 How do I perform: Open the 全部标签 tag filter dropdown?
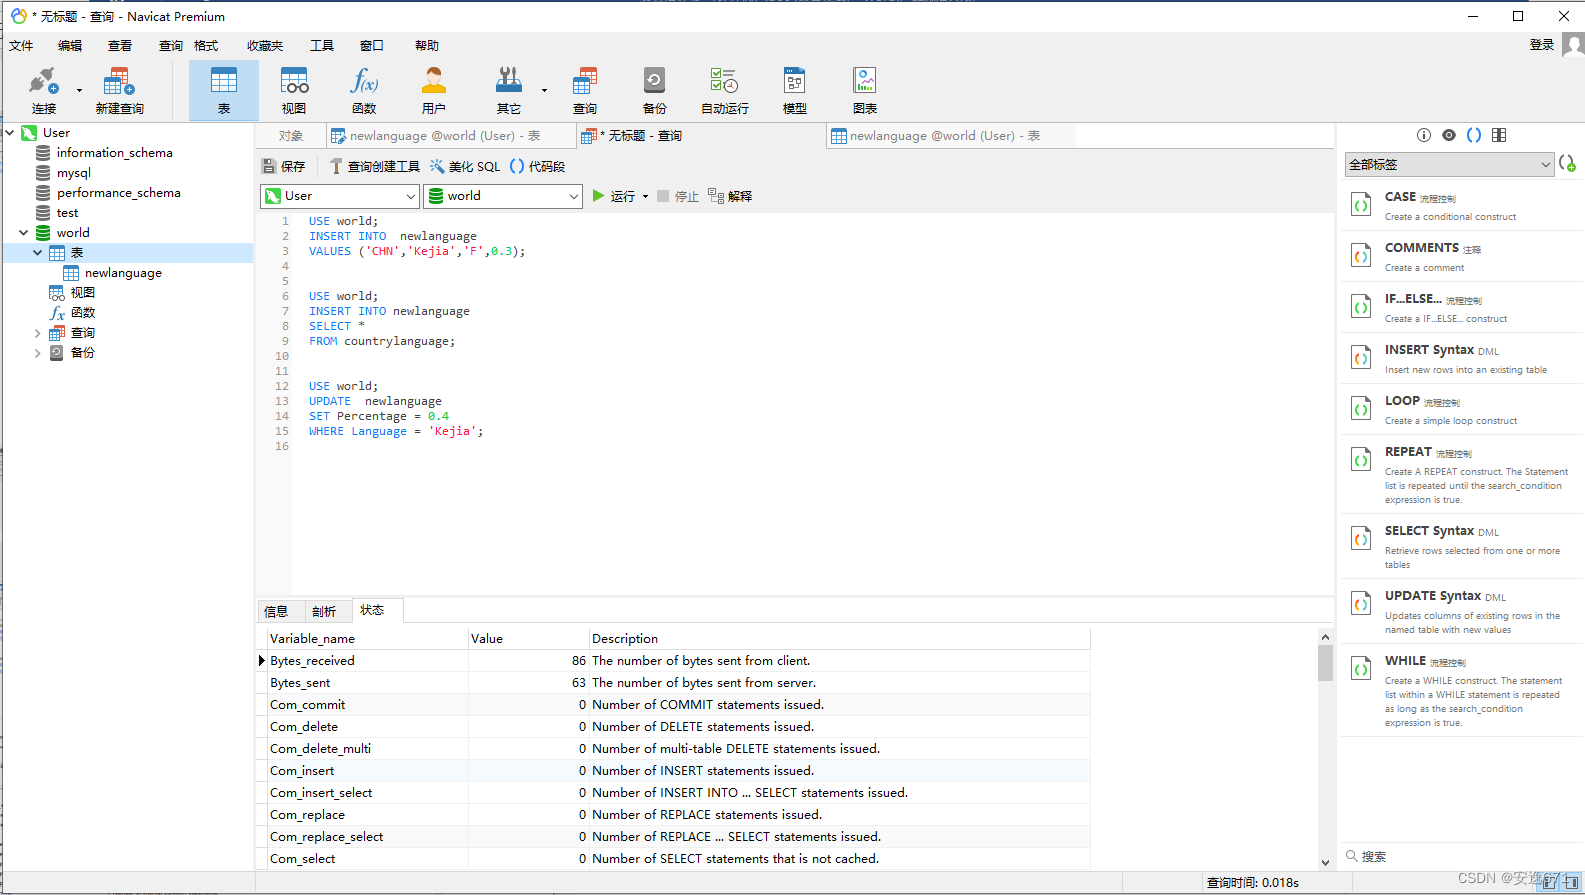1449,164
